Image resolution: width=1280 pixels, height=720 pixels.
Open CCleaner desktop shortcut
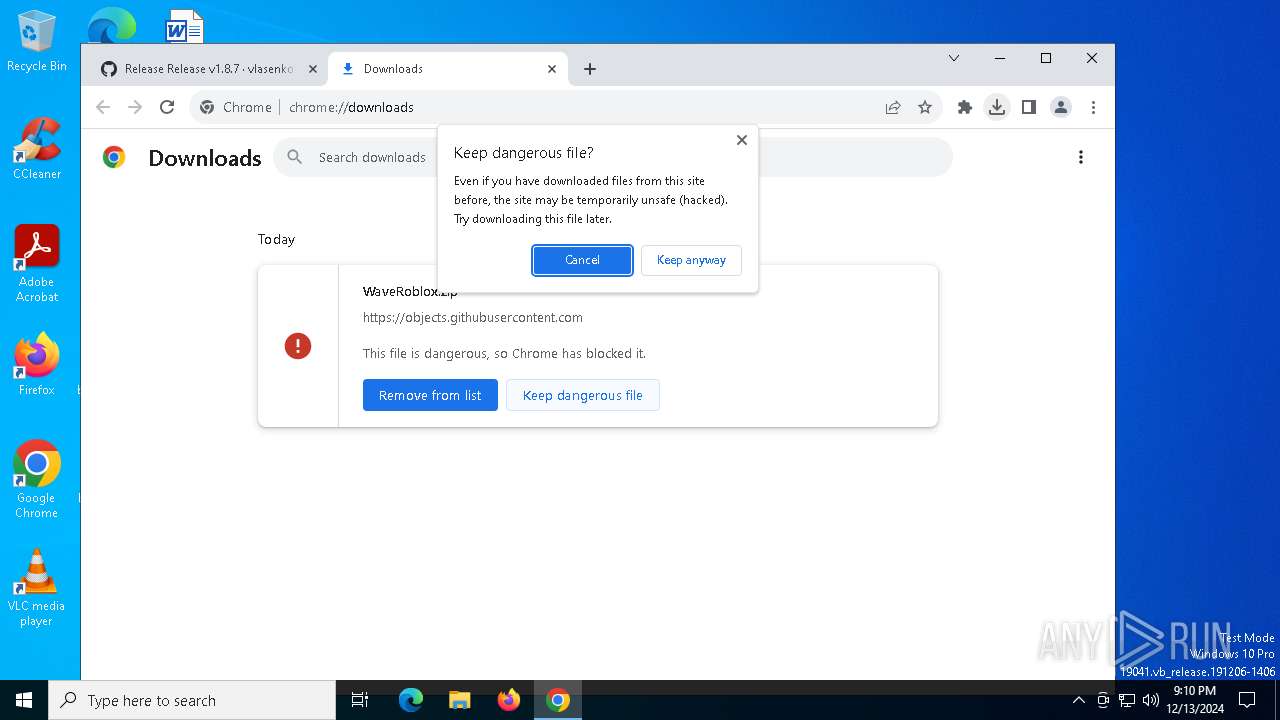(36, 149)
